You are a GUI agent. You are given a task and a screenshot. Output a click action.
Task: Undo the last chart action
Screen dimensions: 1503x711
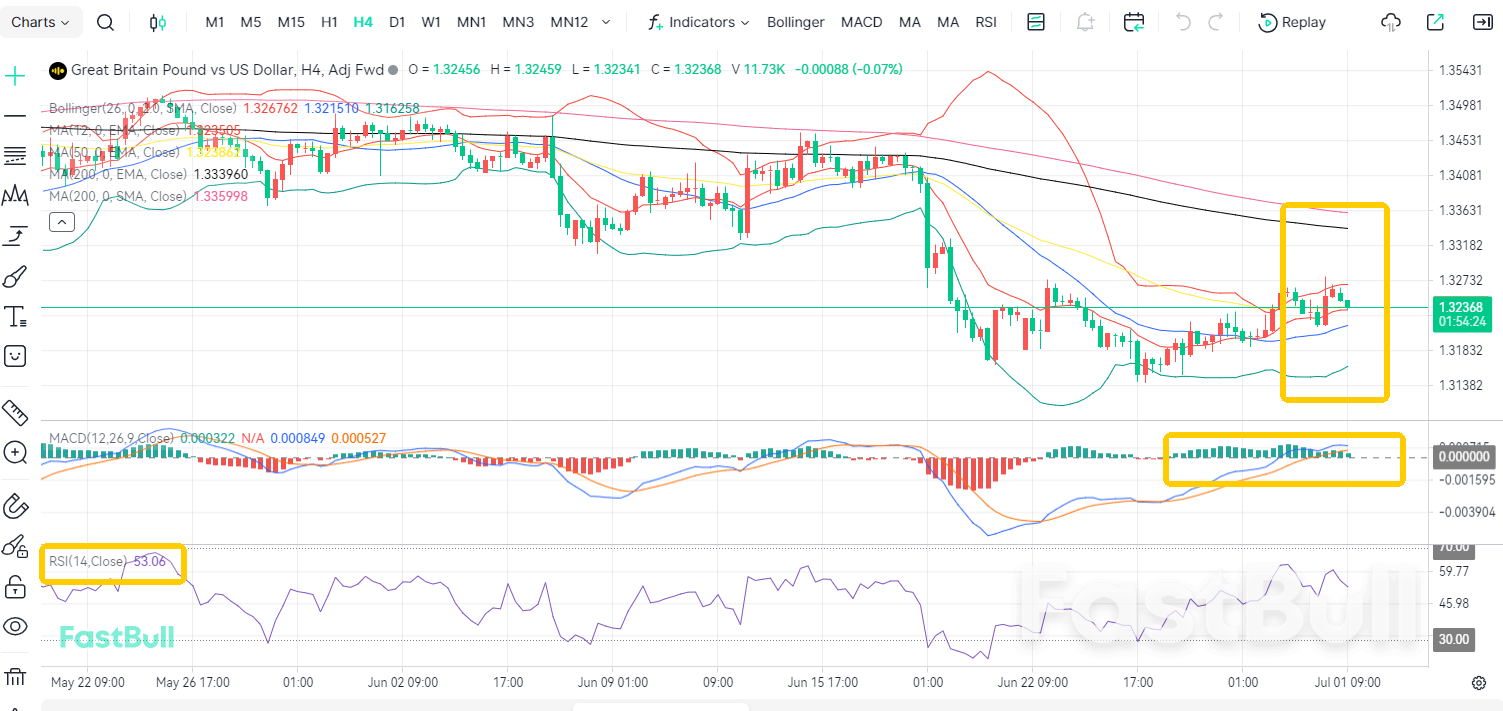click(1183, 22)
